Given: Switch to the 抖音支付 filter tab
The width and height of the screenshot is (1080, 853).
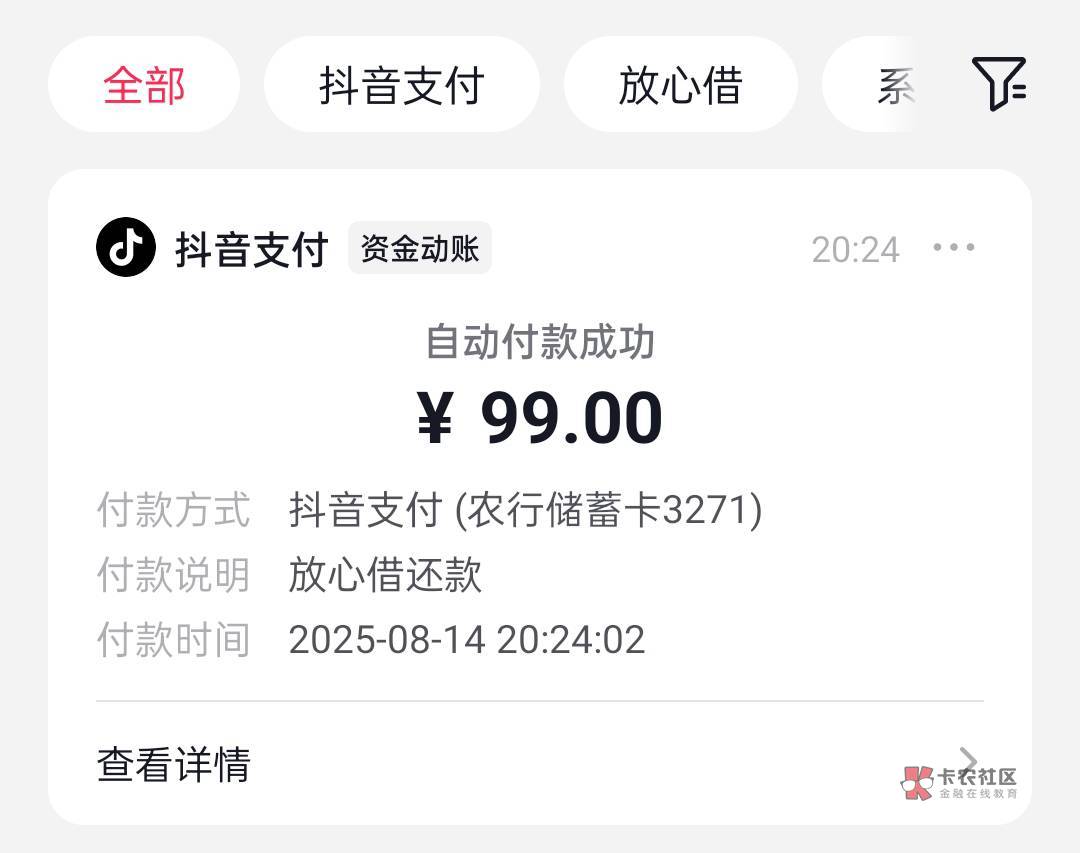Looking at the screenshot, I should pyautogui.click(x=401, y=85).
